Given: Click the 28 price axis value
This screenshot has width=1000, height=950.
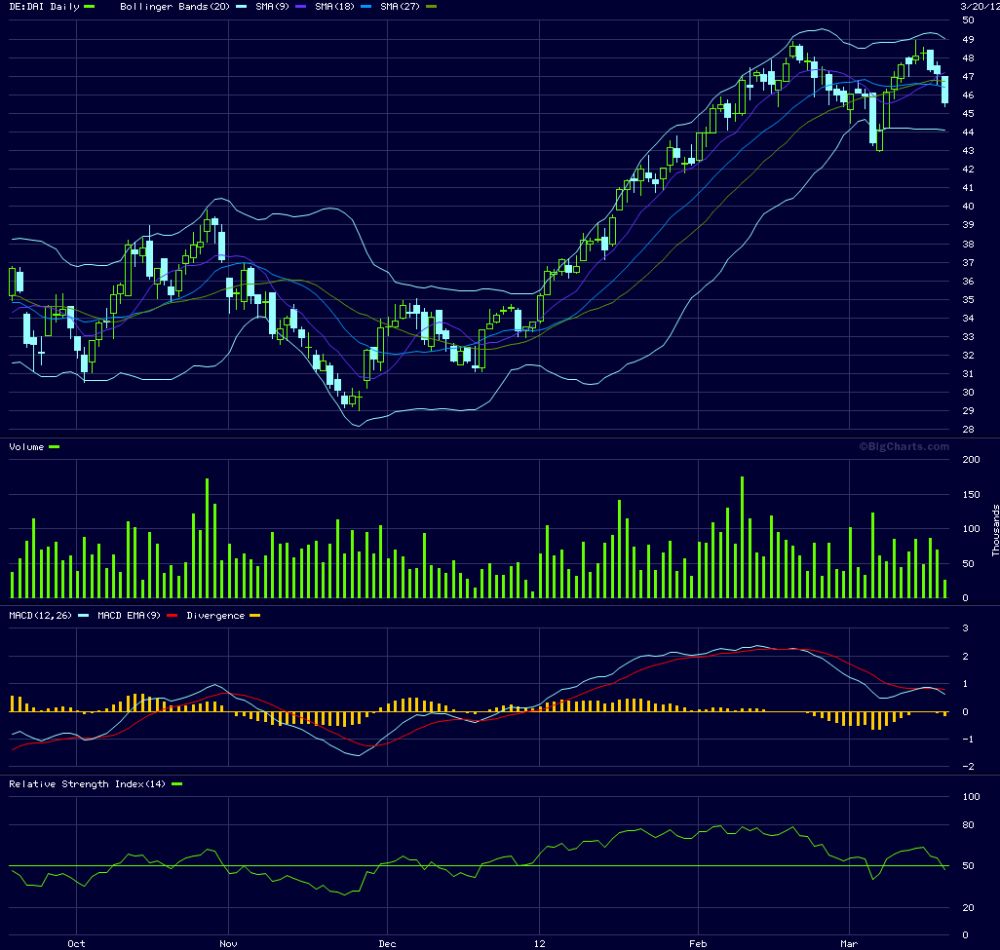Looking at the screenshot, I should 968,430.
